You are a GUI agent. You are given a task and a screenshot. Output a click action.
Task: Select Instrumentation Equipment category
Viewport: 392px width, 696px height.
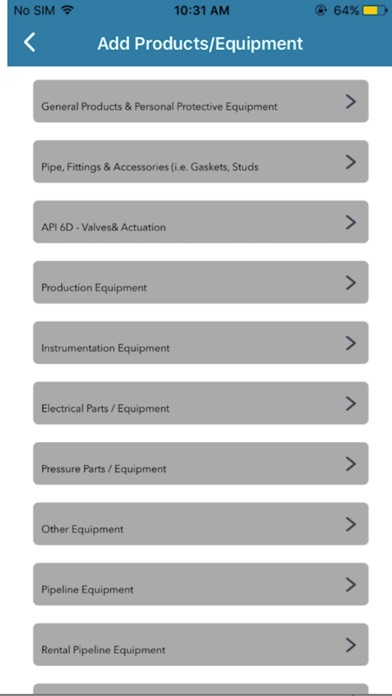tap(201, 343)
